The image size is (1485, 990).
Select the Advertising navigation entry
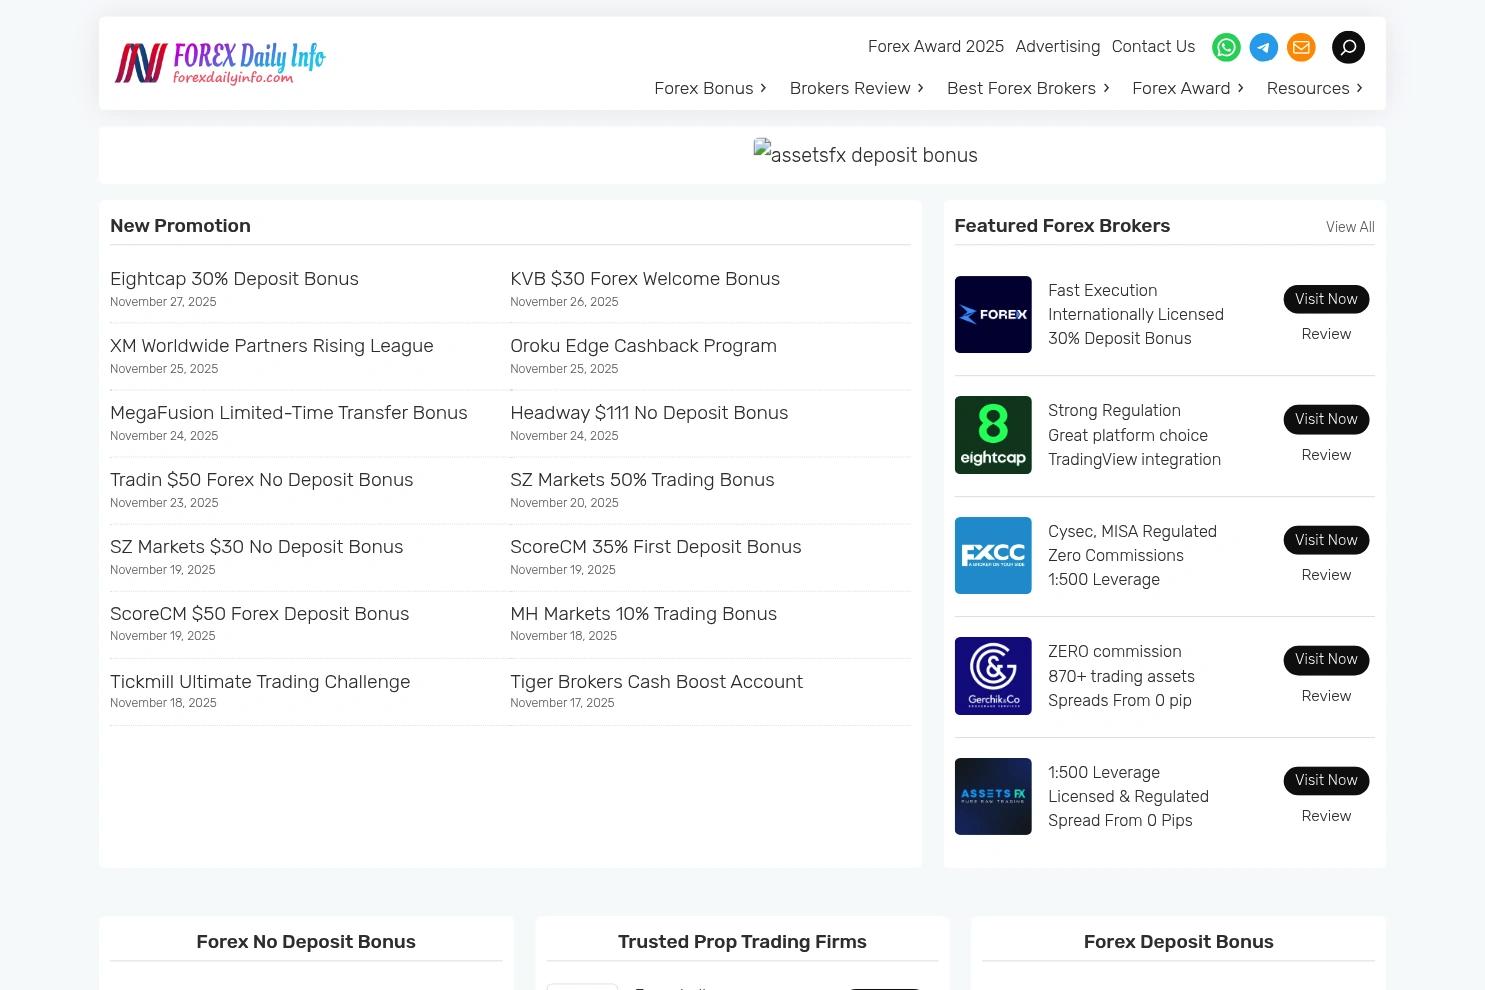click(1057, 46)
